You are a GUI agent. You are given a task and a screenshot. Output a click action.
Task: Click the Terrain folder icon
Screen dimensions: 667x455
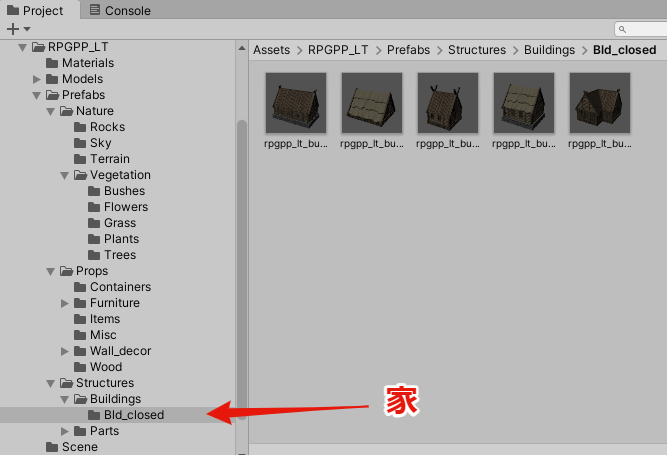pos(80,159)
